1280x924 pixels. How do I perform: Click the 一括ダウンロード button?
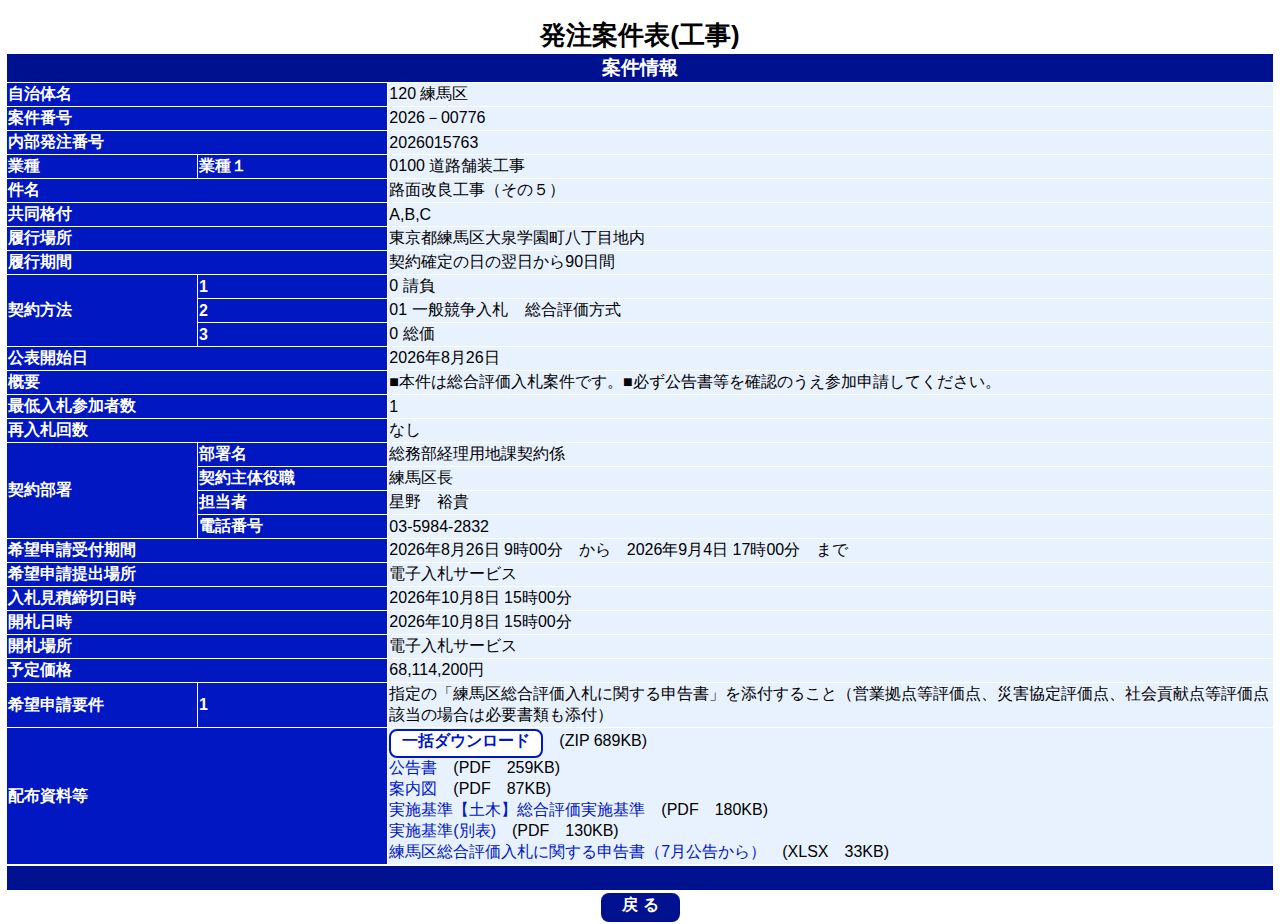click(x=465, y=743)
